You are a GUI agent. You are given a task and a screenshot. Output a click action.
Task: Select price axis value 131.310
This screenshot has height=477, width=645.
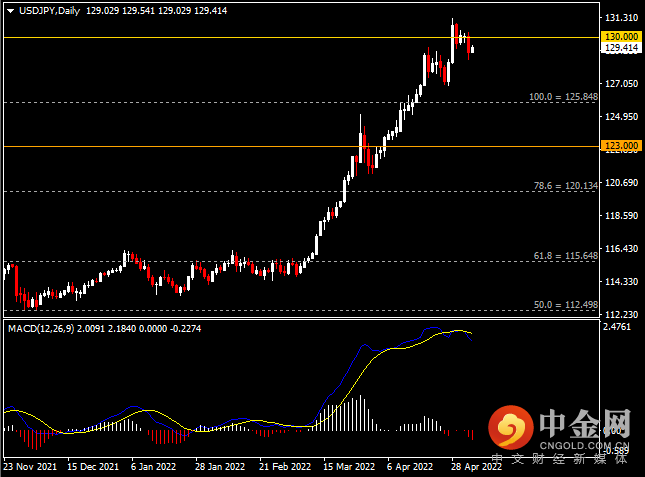(x=621, y=18)
